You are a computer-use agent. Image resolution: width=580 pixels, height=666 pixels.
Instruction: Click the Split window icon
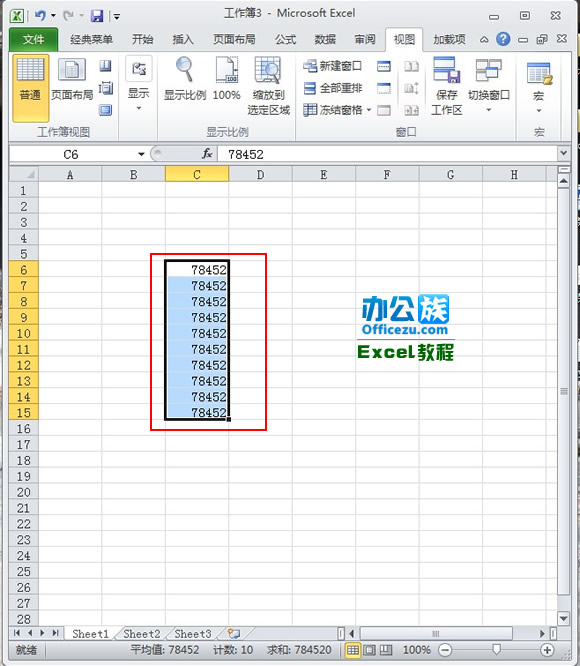[384, 66]
